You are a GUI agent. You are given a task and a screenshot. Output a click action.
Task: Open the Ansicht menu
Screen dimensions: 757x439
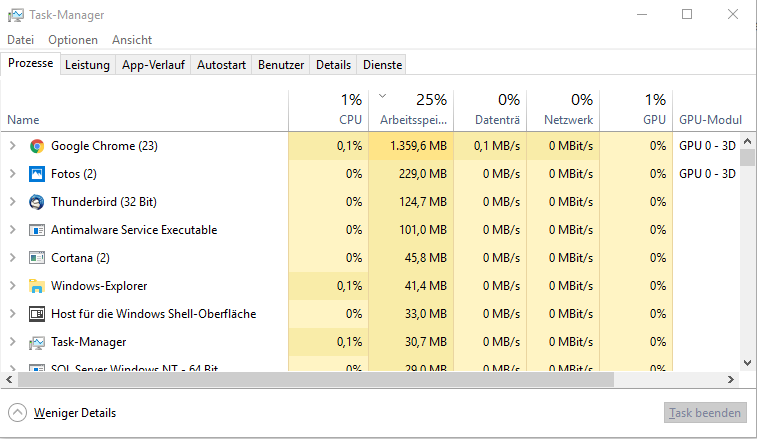(132, 40)
